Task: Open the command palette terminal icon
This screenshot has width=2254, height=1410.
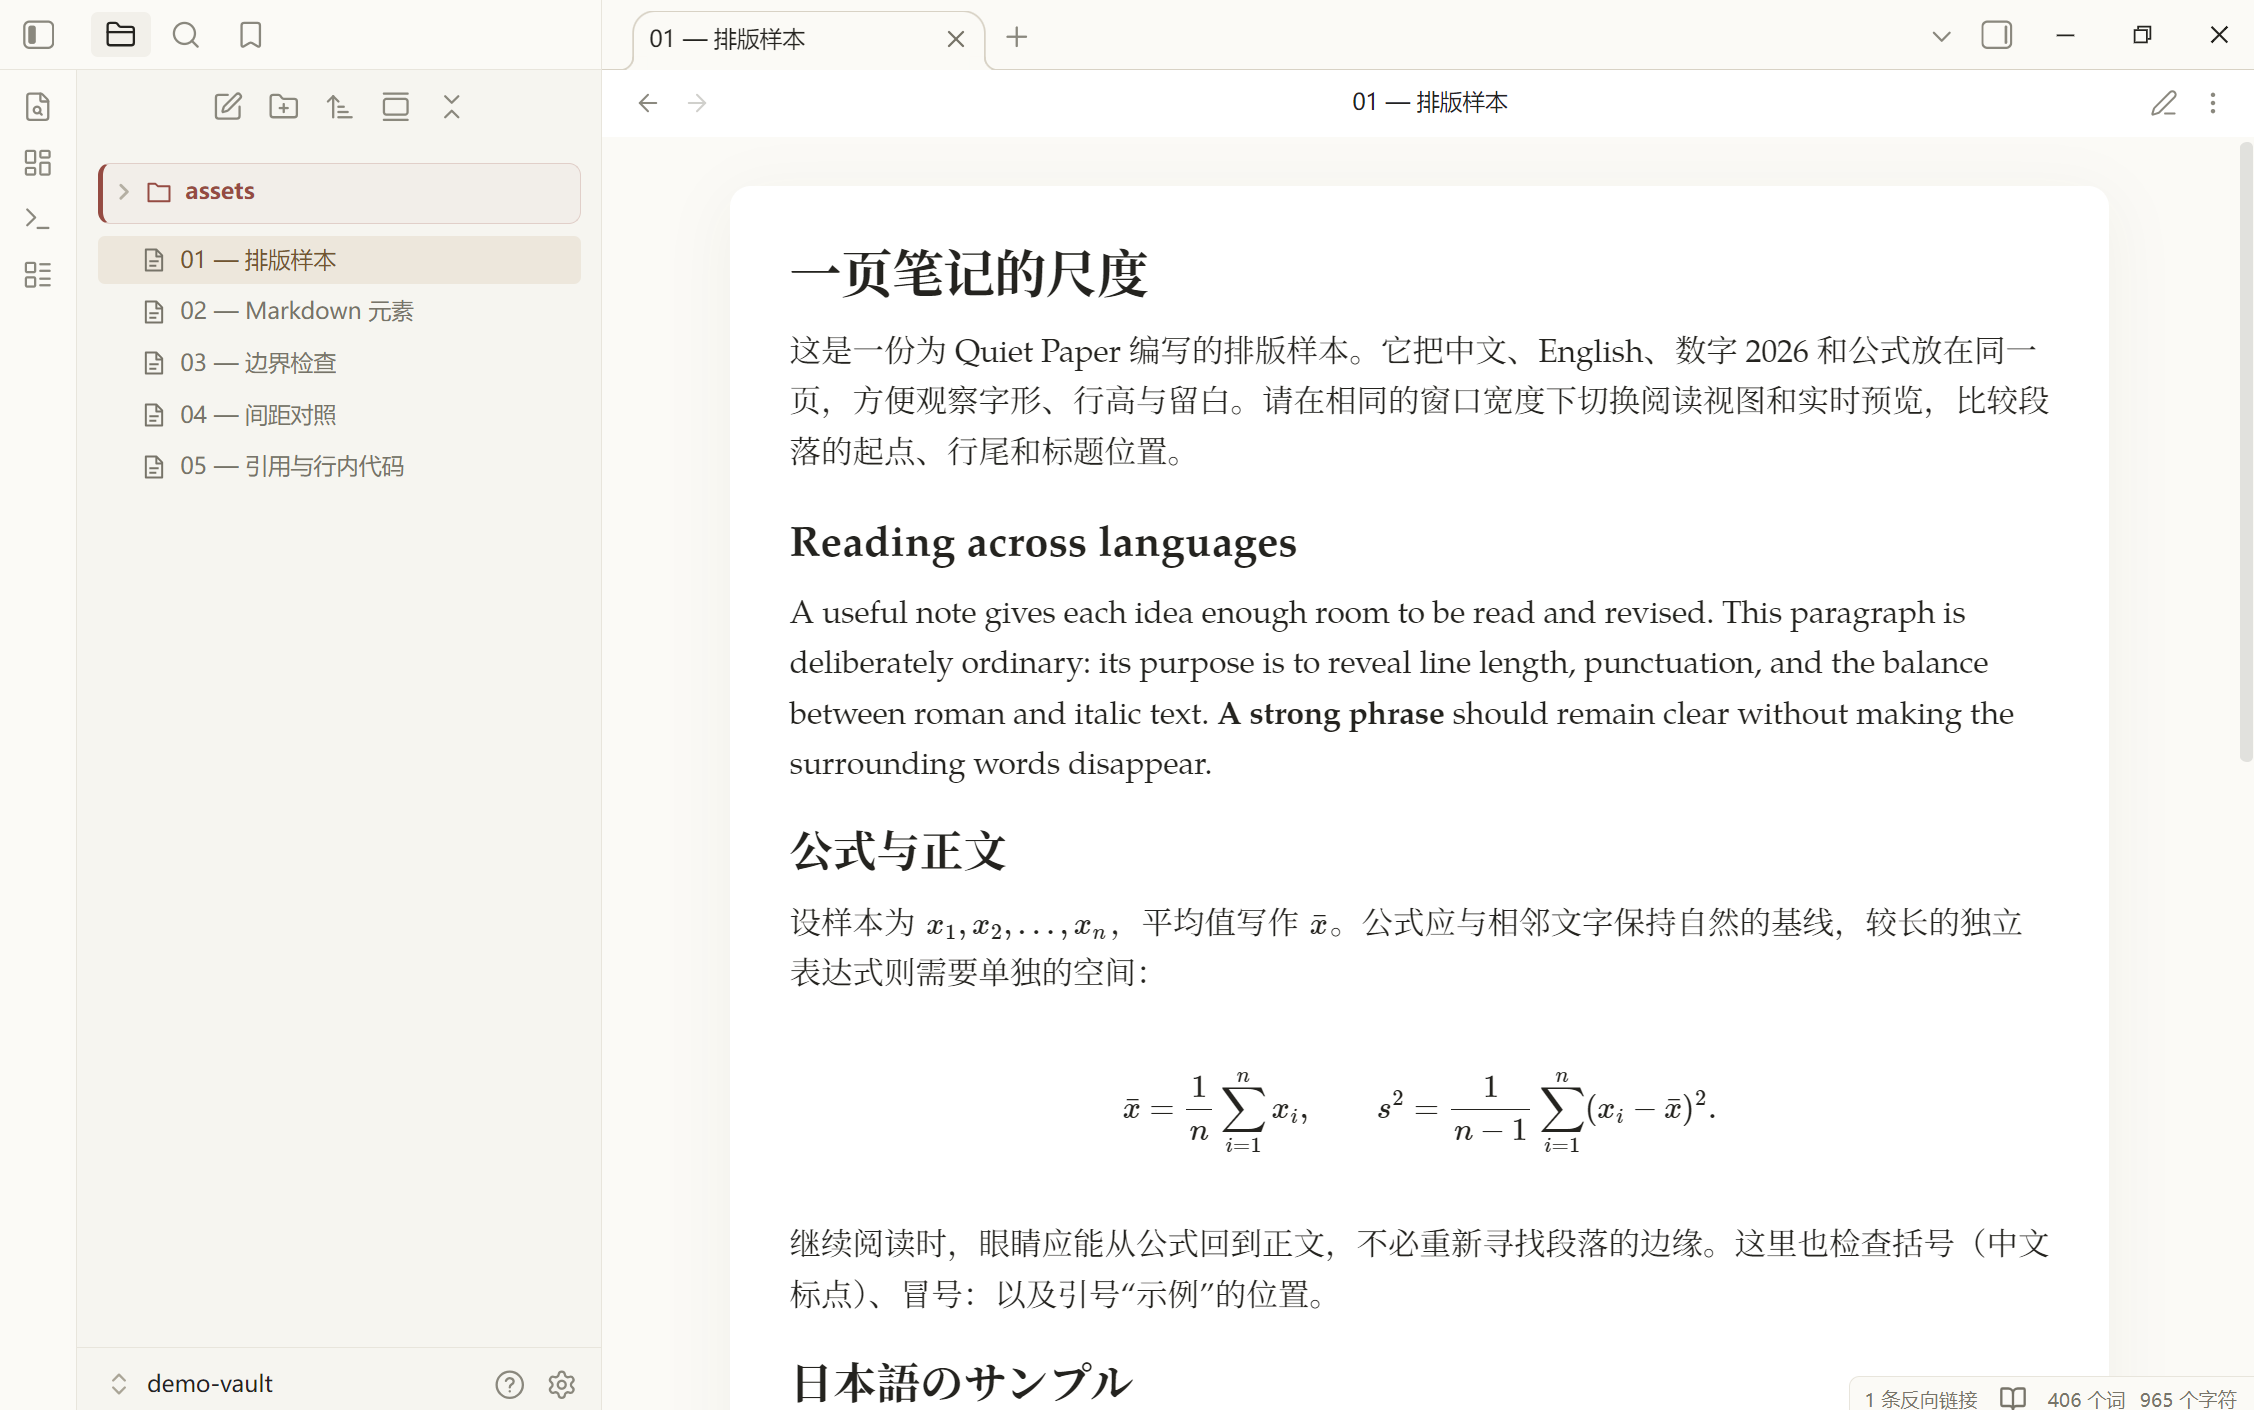Action: [38, 218]
